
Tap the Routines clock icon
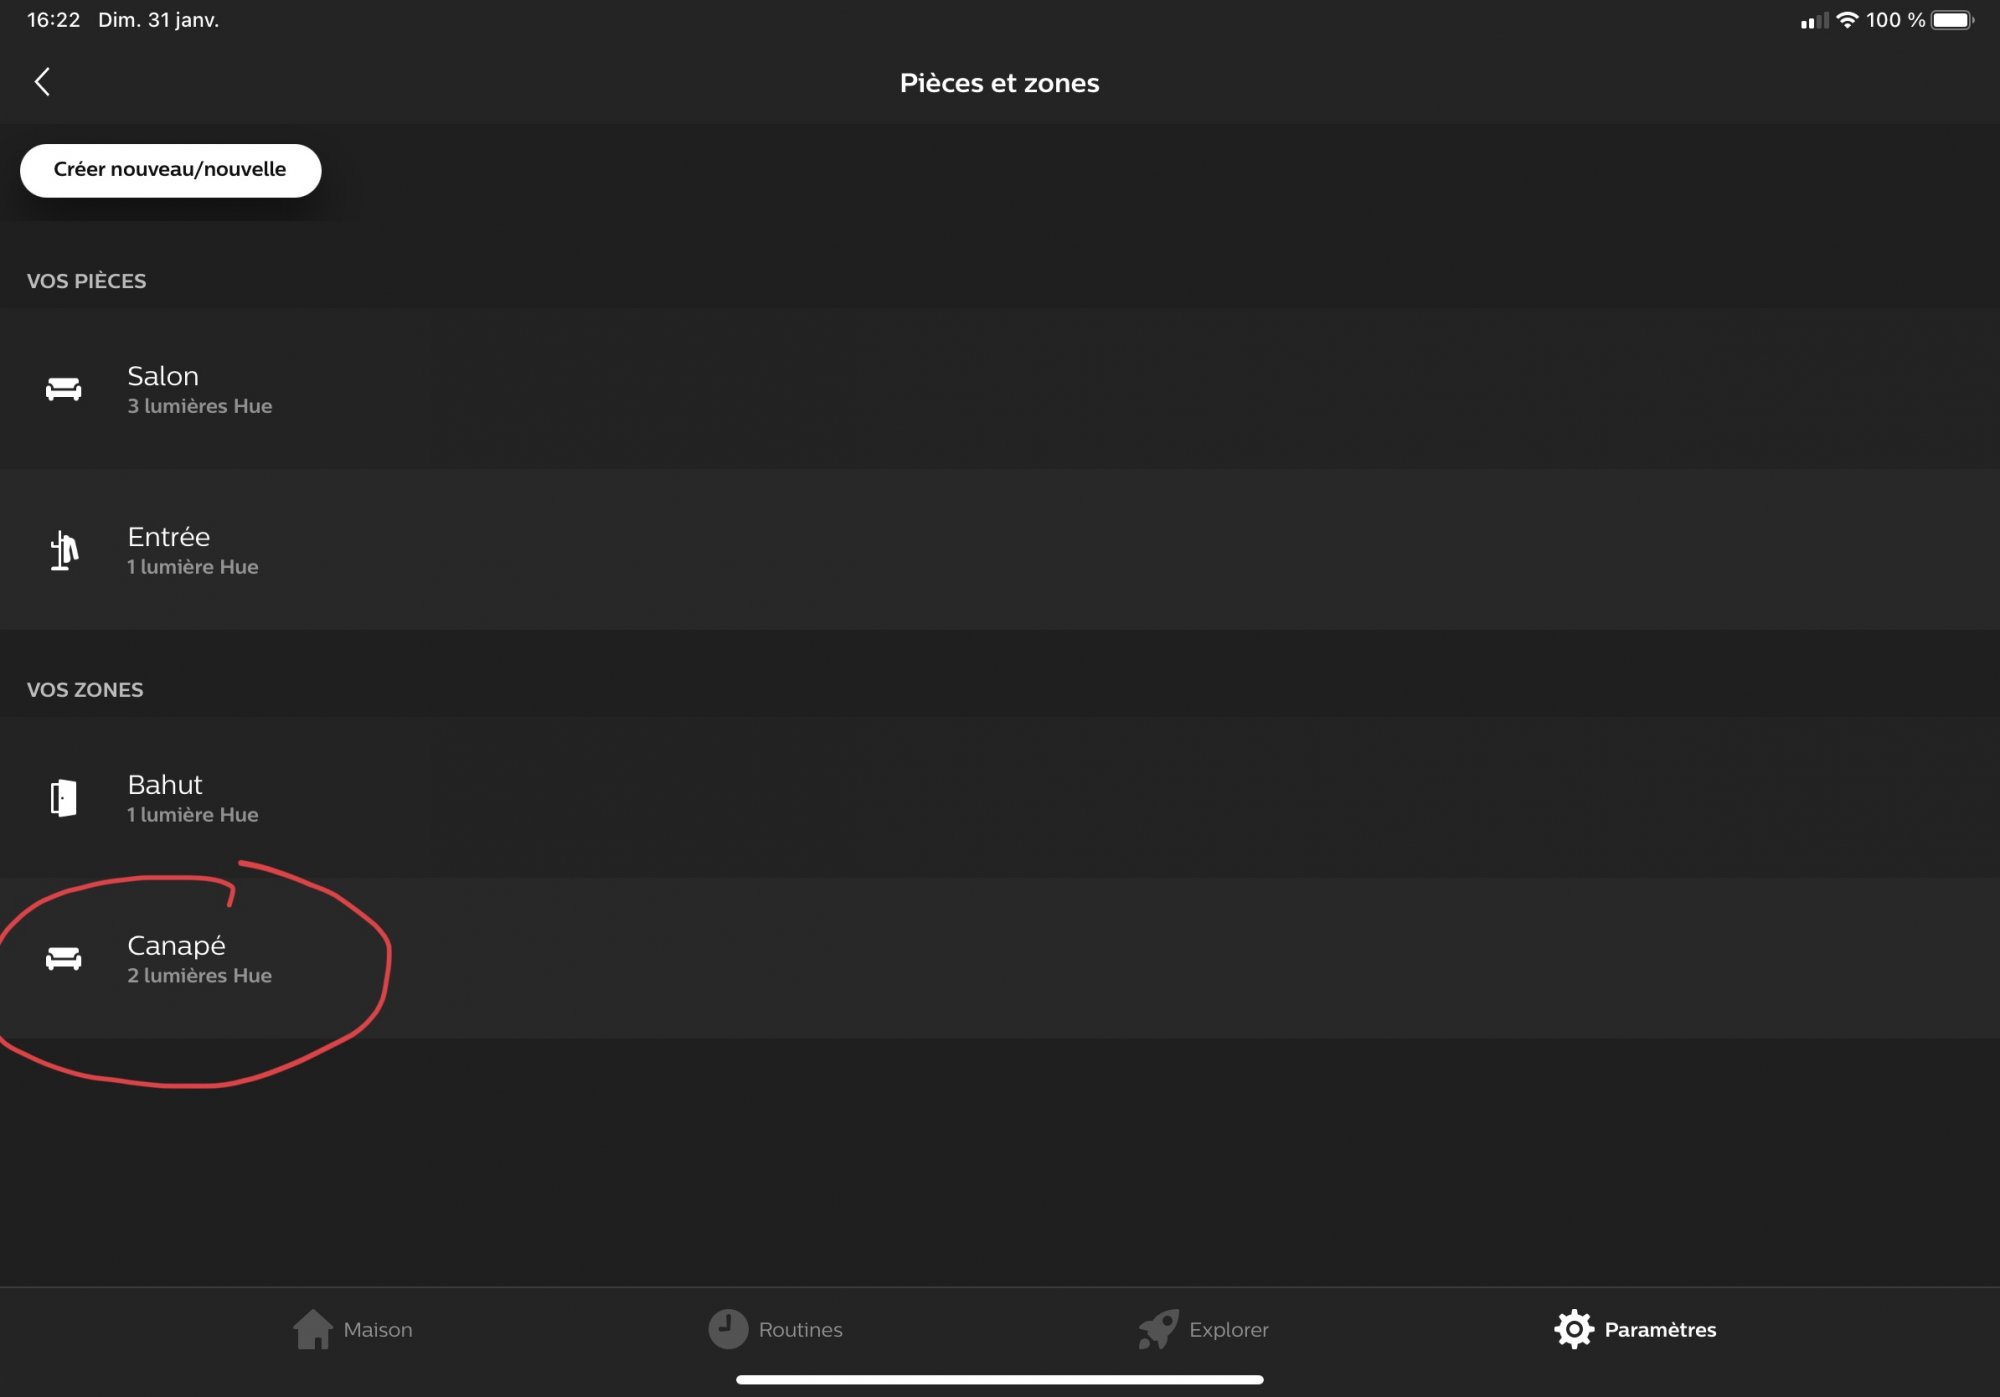coord(728,1329)
